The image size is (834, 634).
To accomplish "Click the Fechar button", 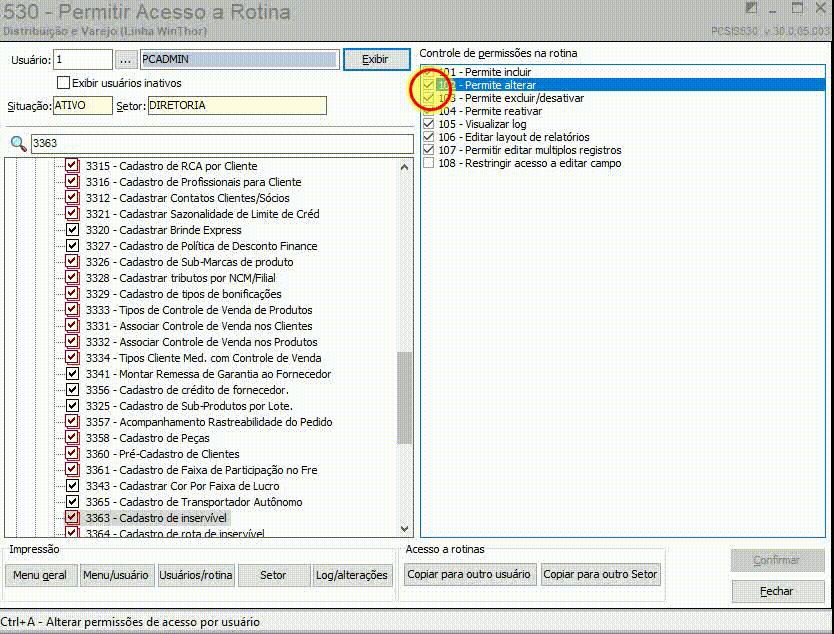I will 777,591.
